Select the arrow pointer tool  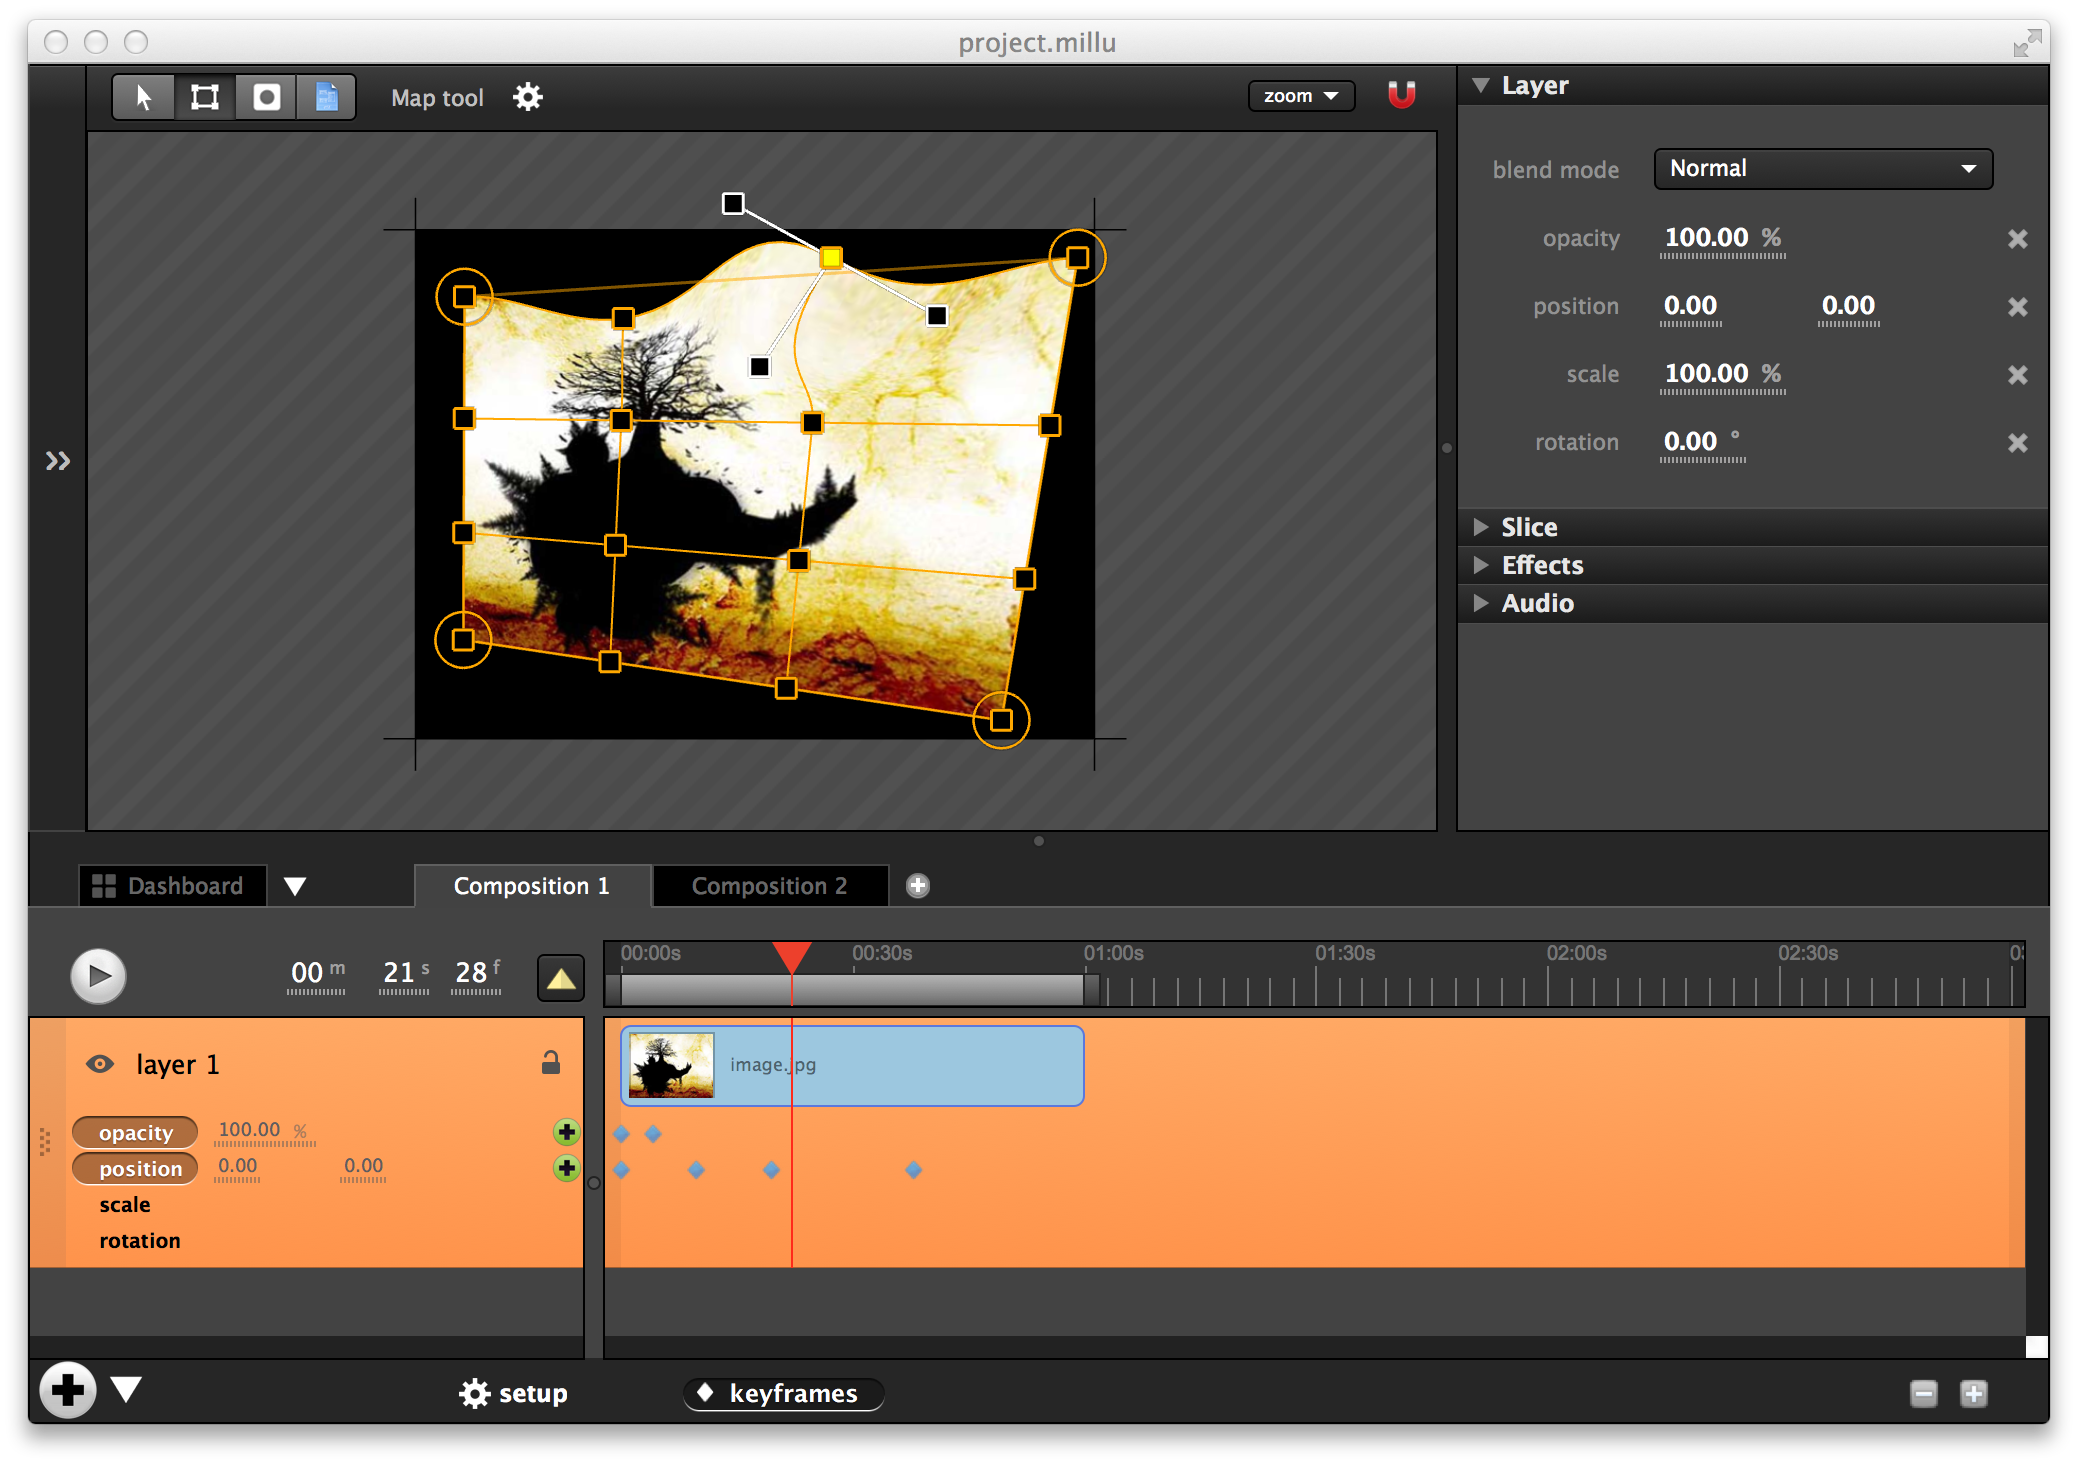click(x=143, y=97)
